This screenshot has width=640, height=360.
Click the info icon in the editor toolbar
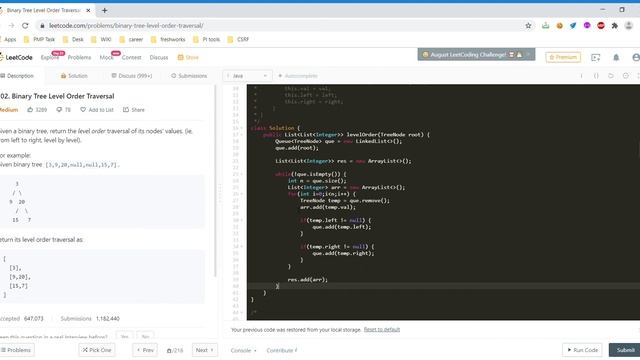[x=582, y=76]
